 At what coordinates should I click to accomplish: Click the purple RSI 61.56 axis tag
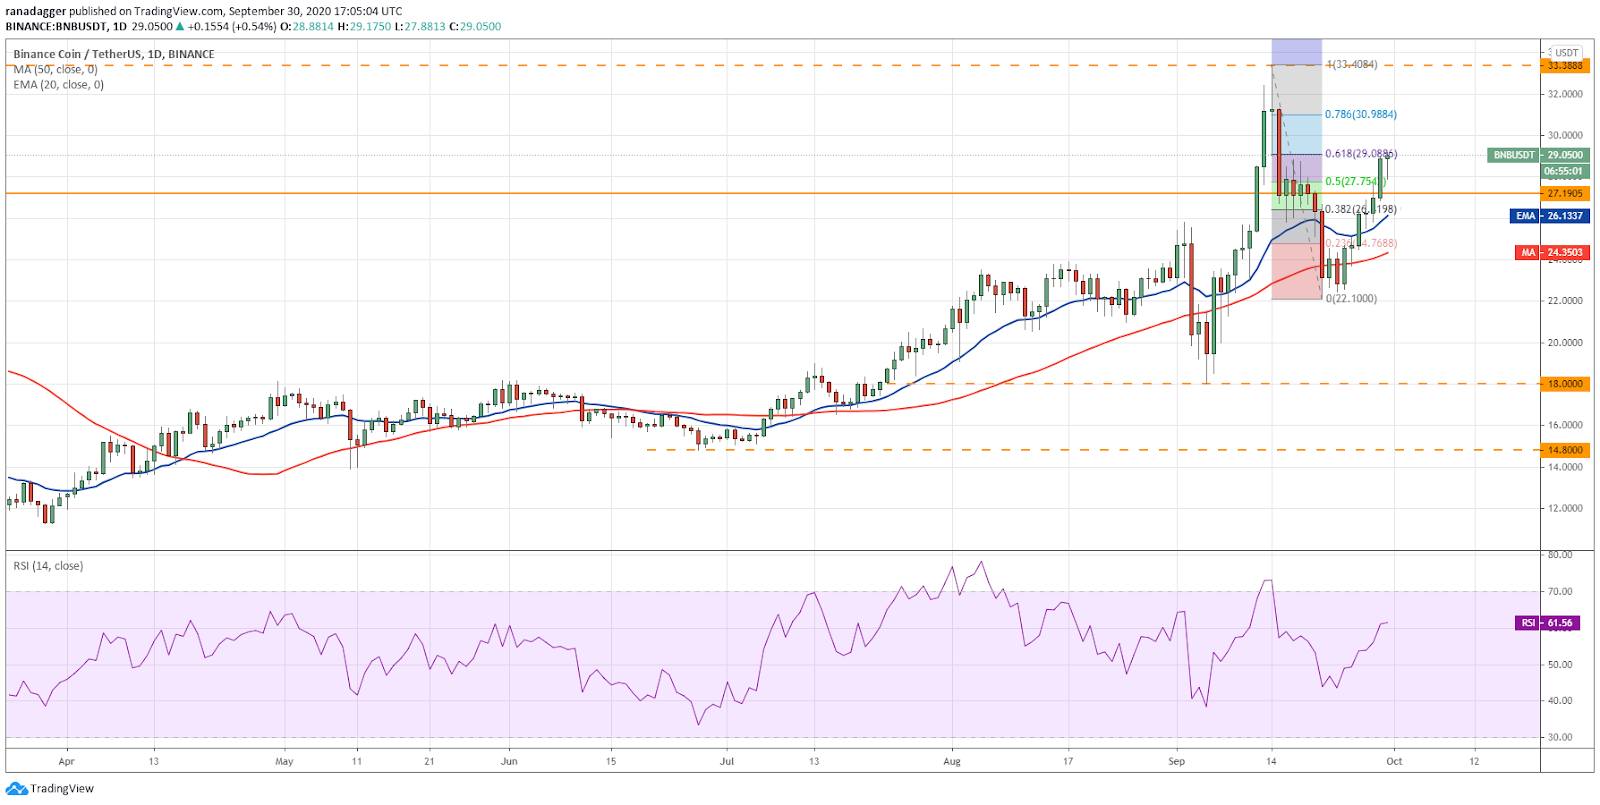(1548, 623)
